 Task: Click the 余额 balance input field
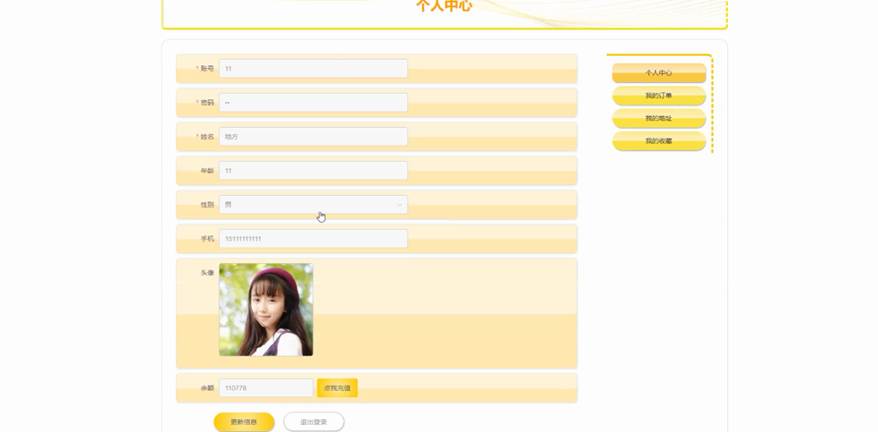pos(266,388)
